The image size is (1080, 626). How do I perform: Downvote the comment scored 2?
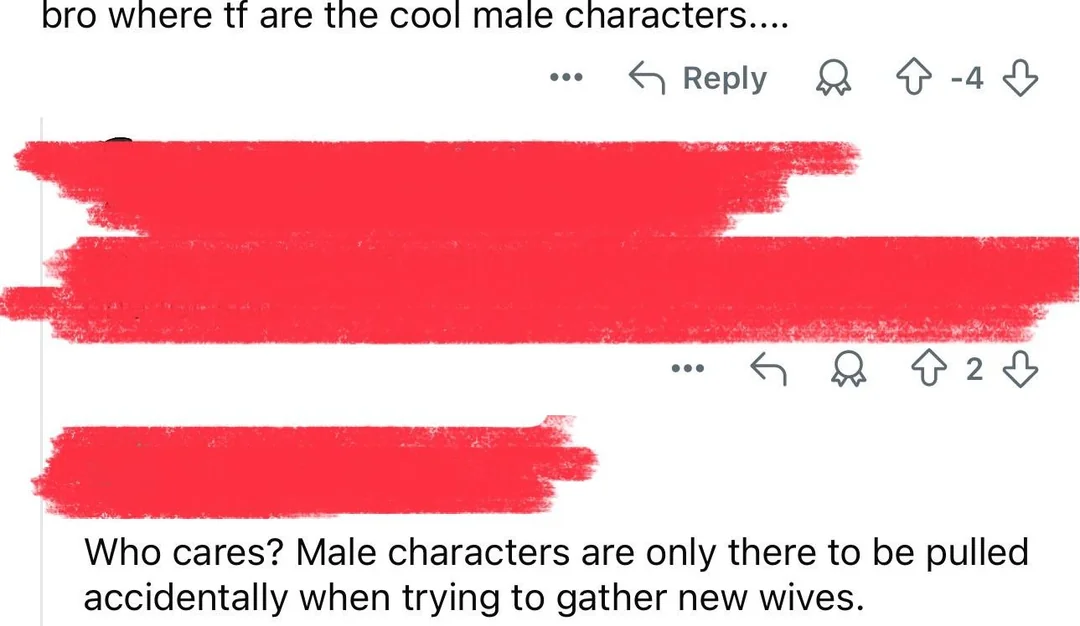pos(1020,369)
